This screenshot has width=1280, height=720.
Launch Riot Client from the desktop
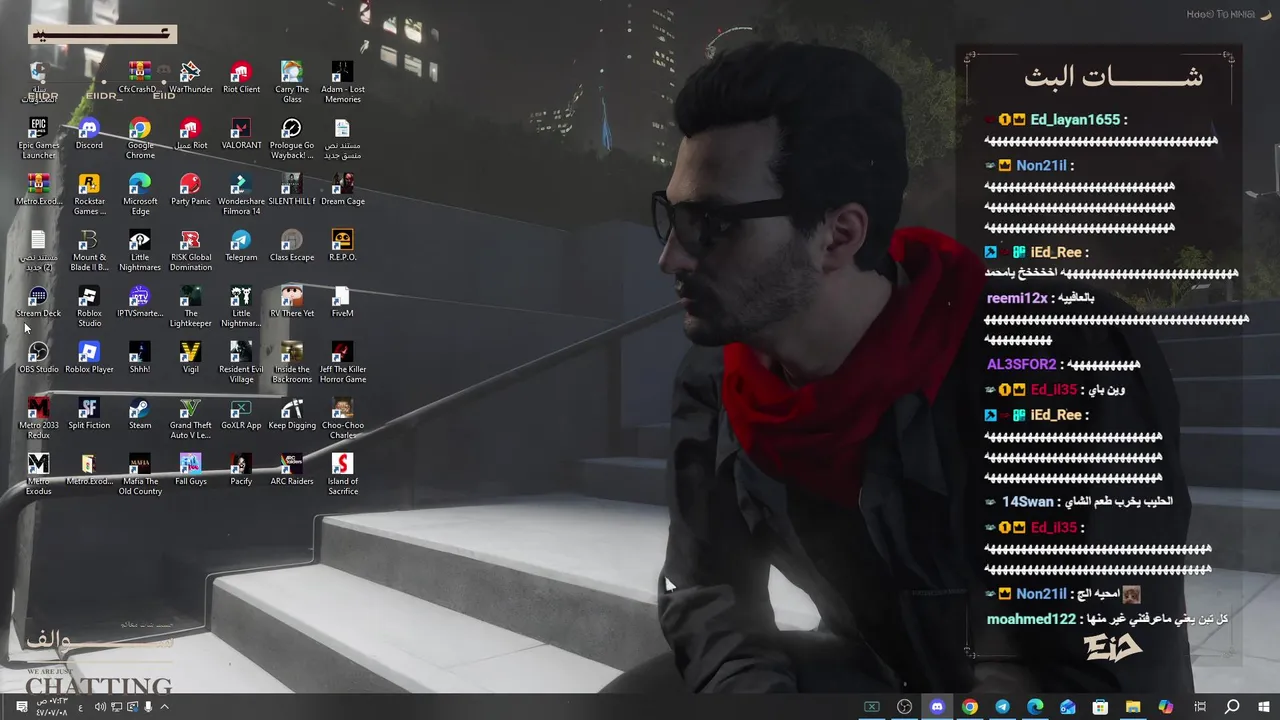pos(241,77)
